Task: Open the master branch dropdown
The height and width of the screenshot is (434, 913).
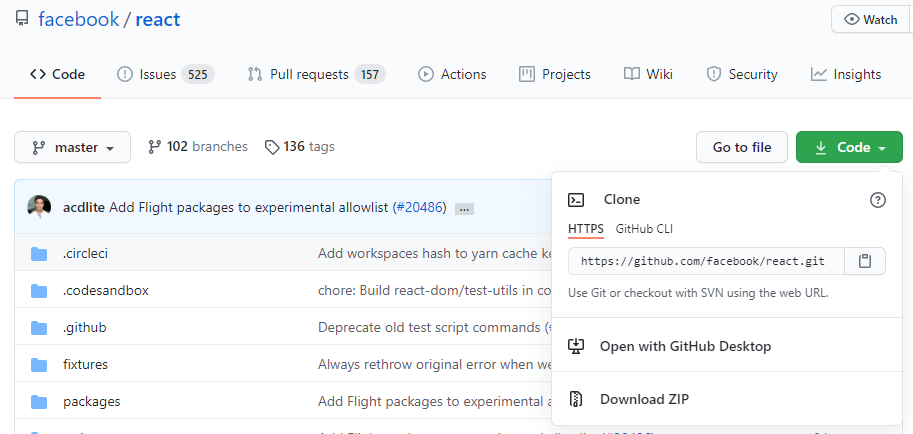Action: pyautogui.click(x=72, y=147)
